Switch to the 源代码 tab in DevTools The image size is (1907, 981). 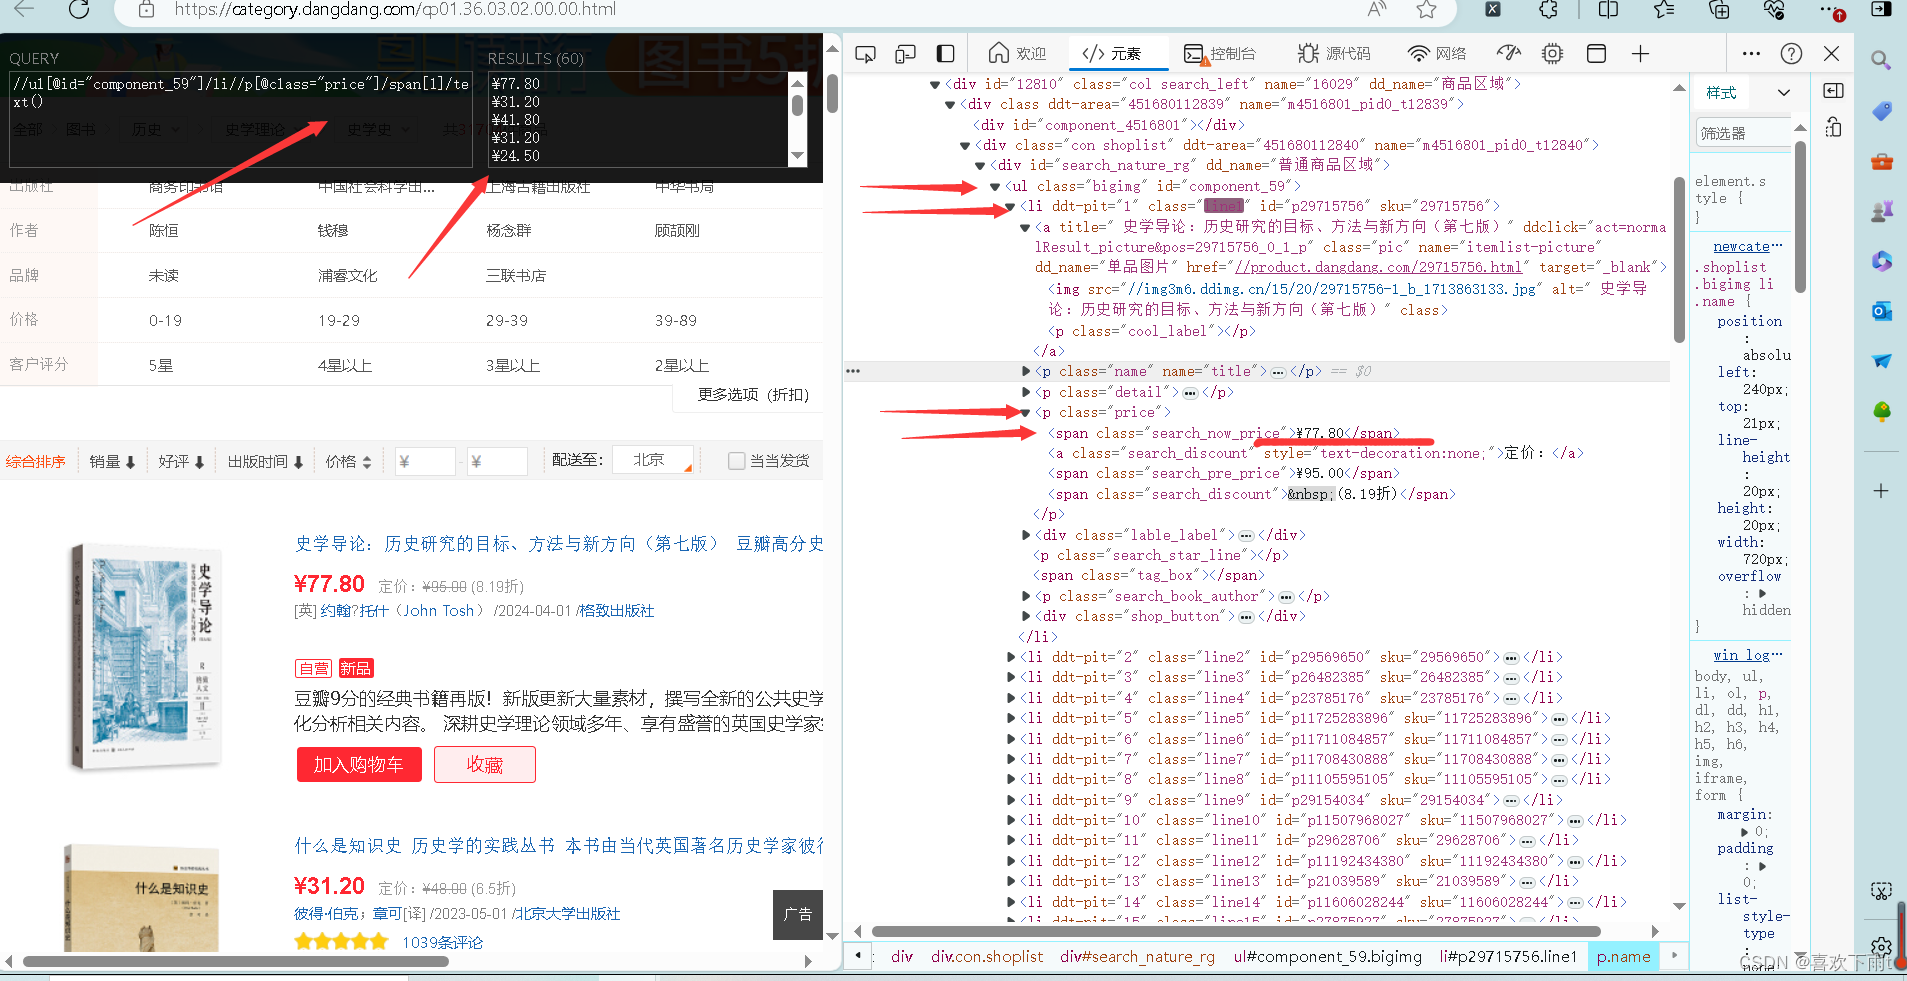[1335, 54]
